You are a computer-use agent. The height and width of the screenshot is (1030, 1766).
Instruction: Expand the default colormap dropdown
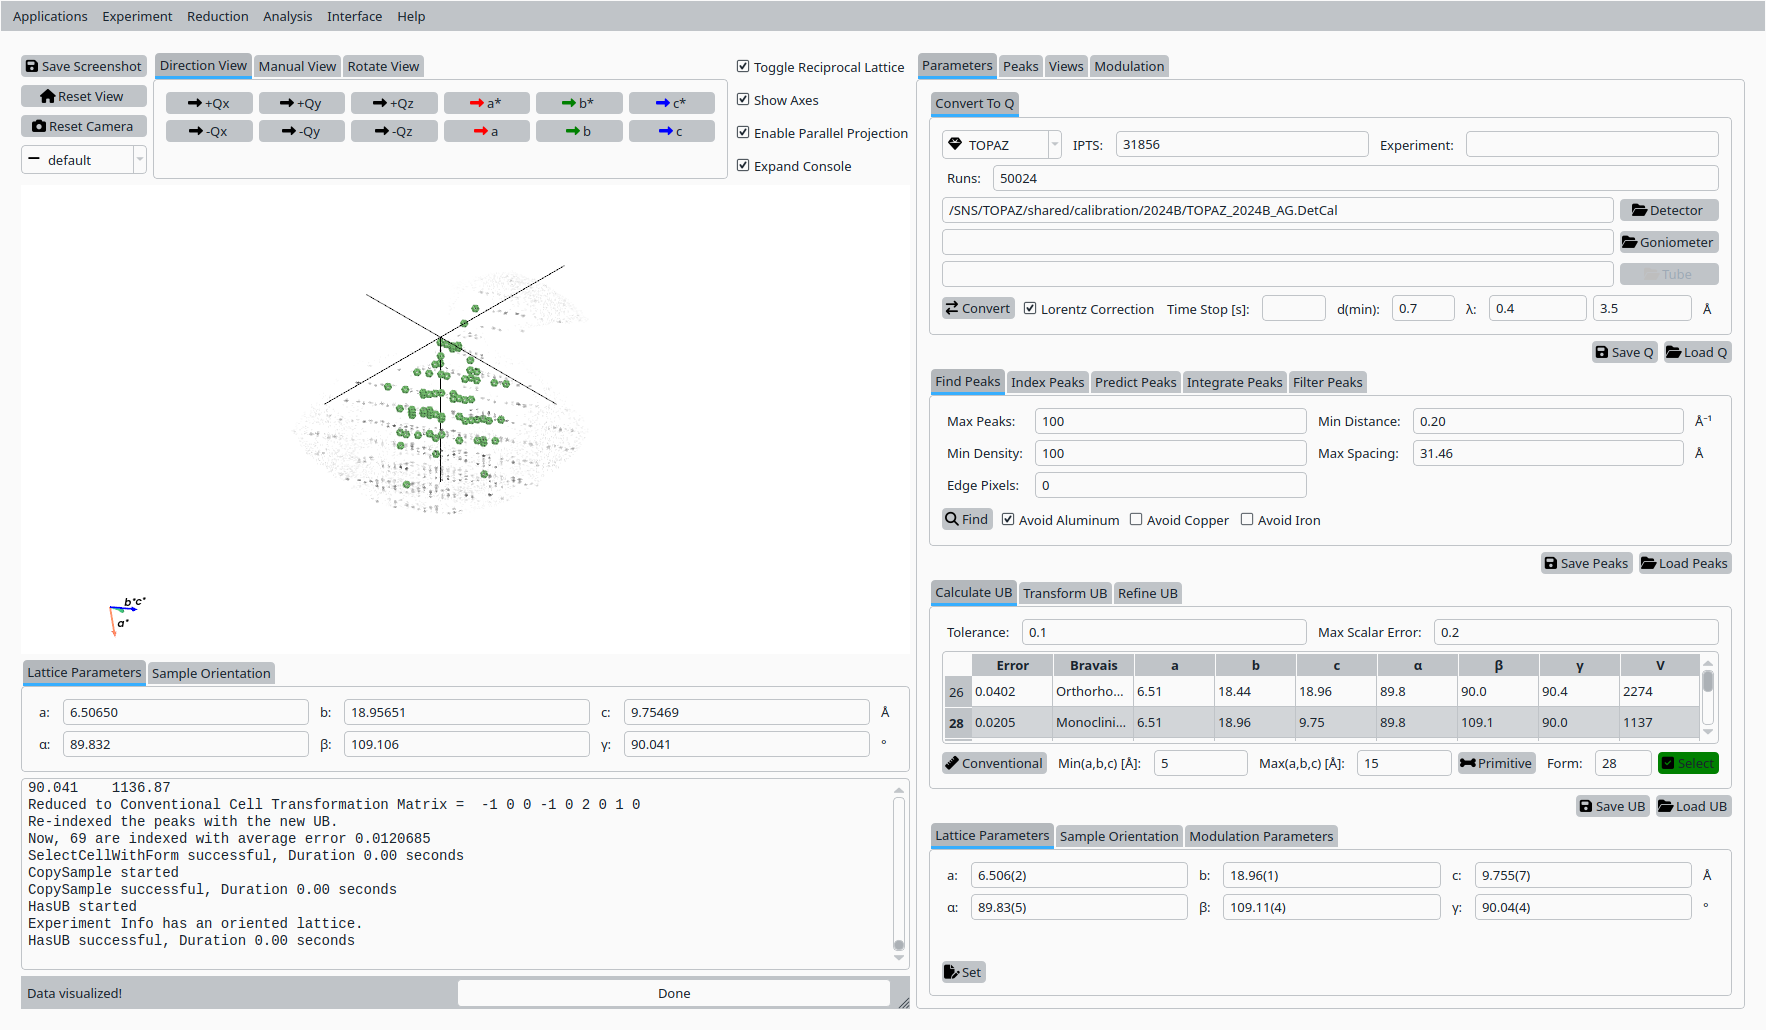point(84,160)
